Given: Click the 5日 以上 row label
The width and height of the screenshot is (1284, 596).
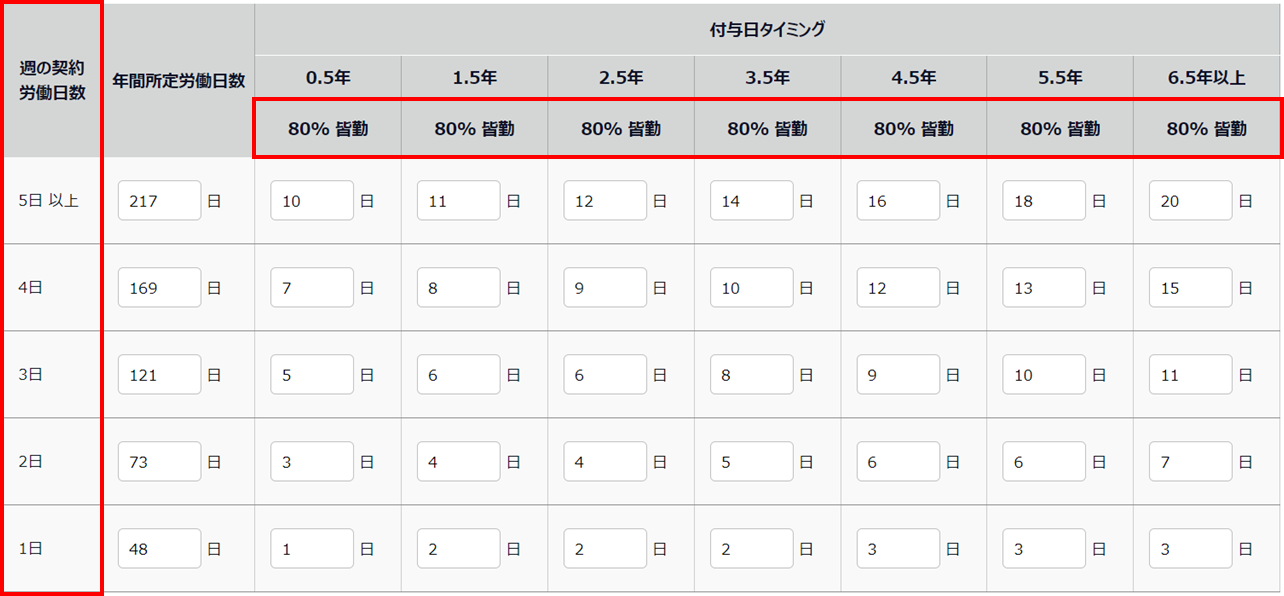Looking at the screenshot, I should pos(48,201).
